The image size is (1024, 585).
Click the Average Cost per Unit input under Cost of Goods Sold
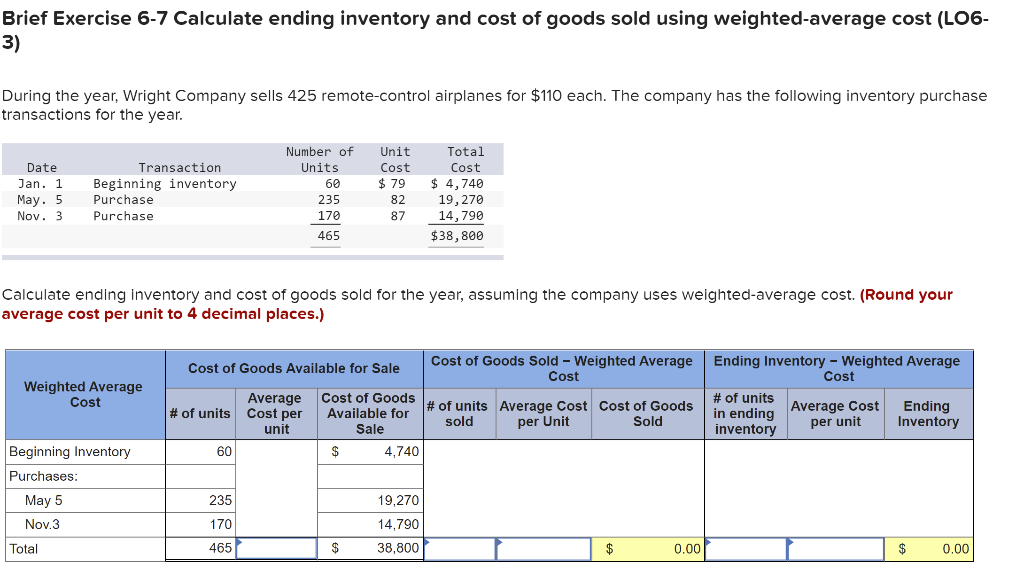[x=543, y=549]
